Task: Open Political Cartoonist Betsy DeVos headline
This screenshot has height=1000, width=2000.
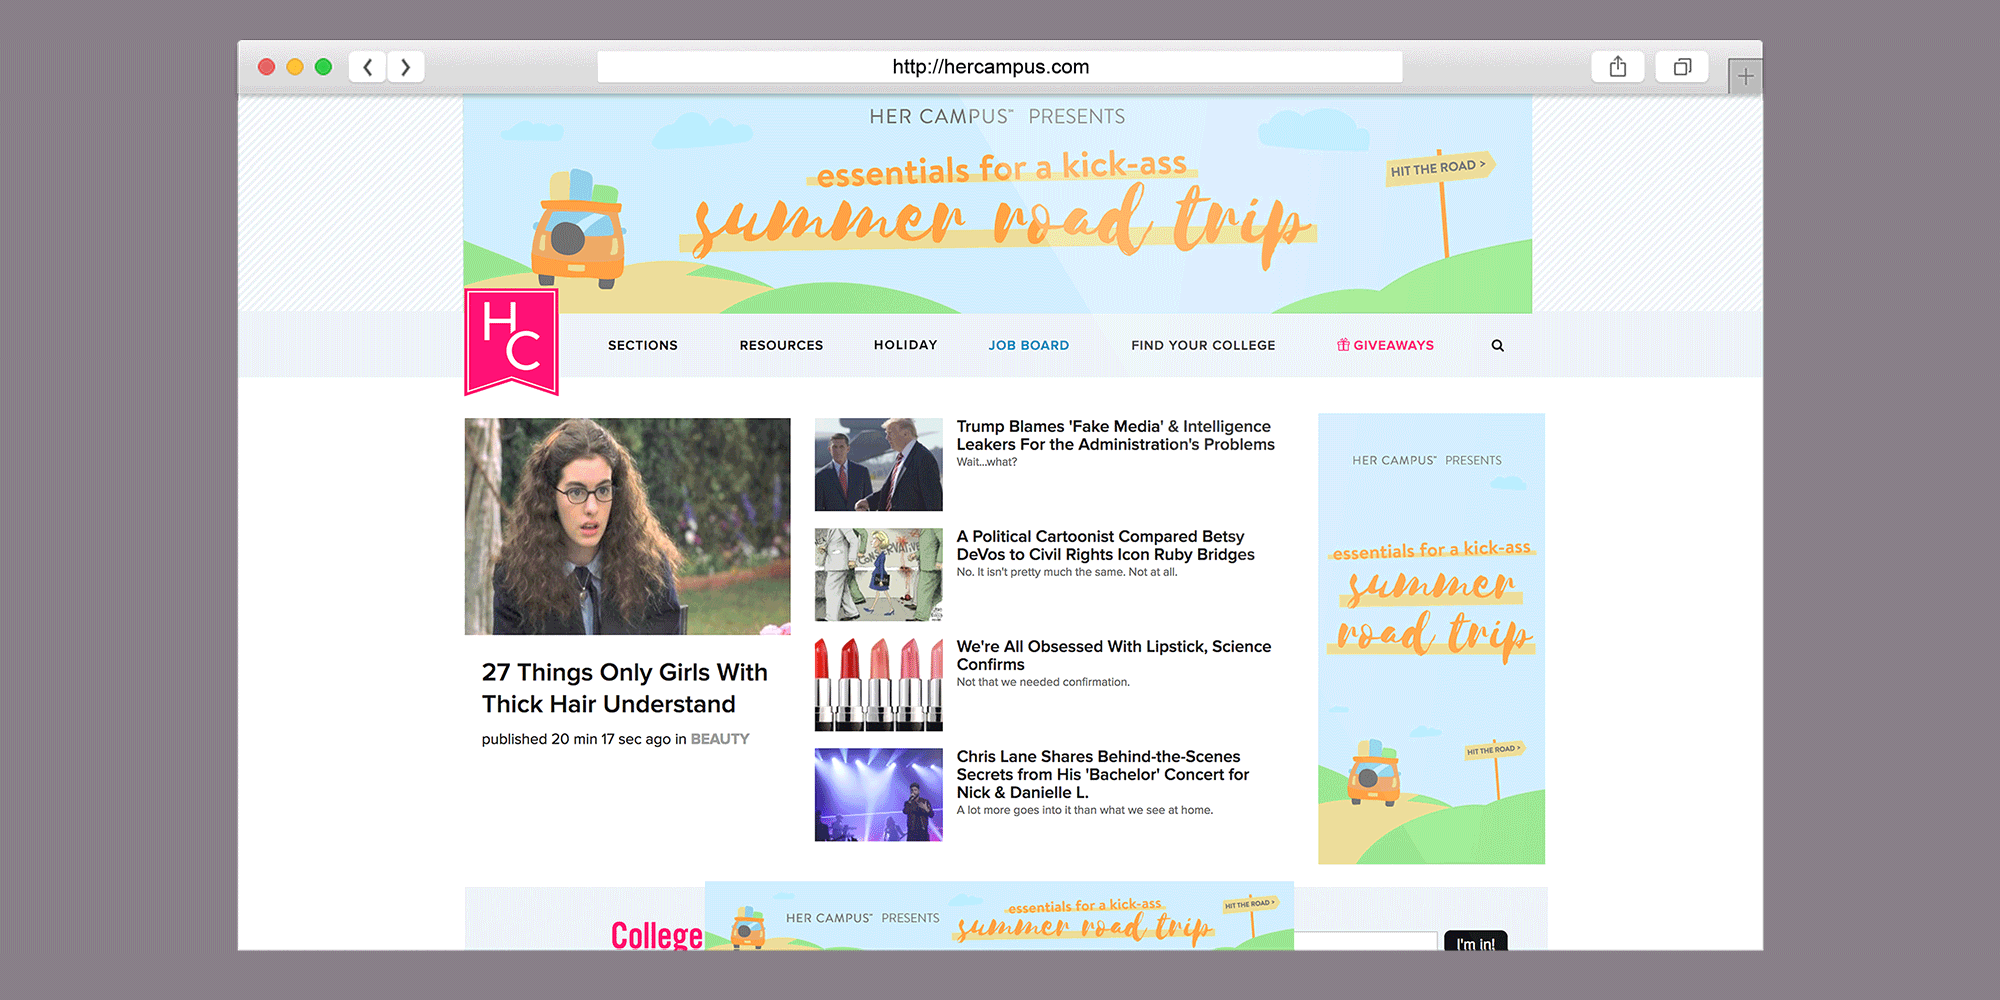Action: 1105,545
